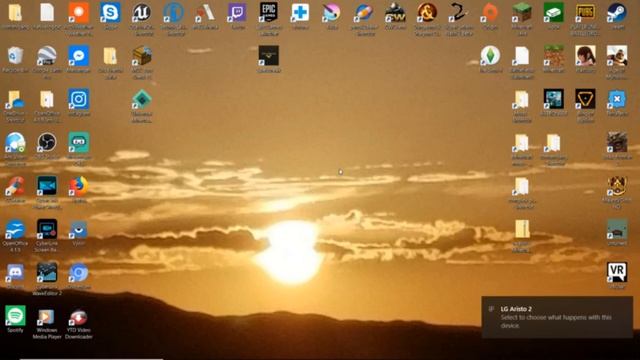Launch the PUBG shortcut
The height and width of the screenshot is (360, 640).
point(585,13)
